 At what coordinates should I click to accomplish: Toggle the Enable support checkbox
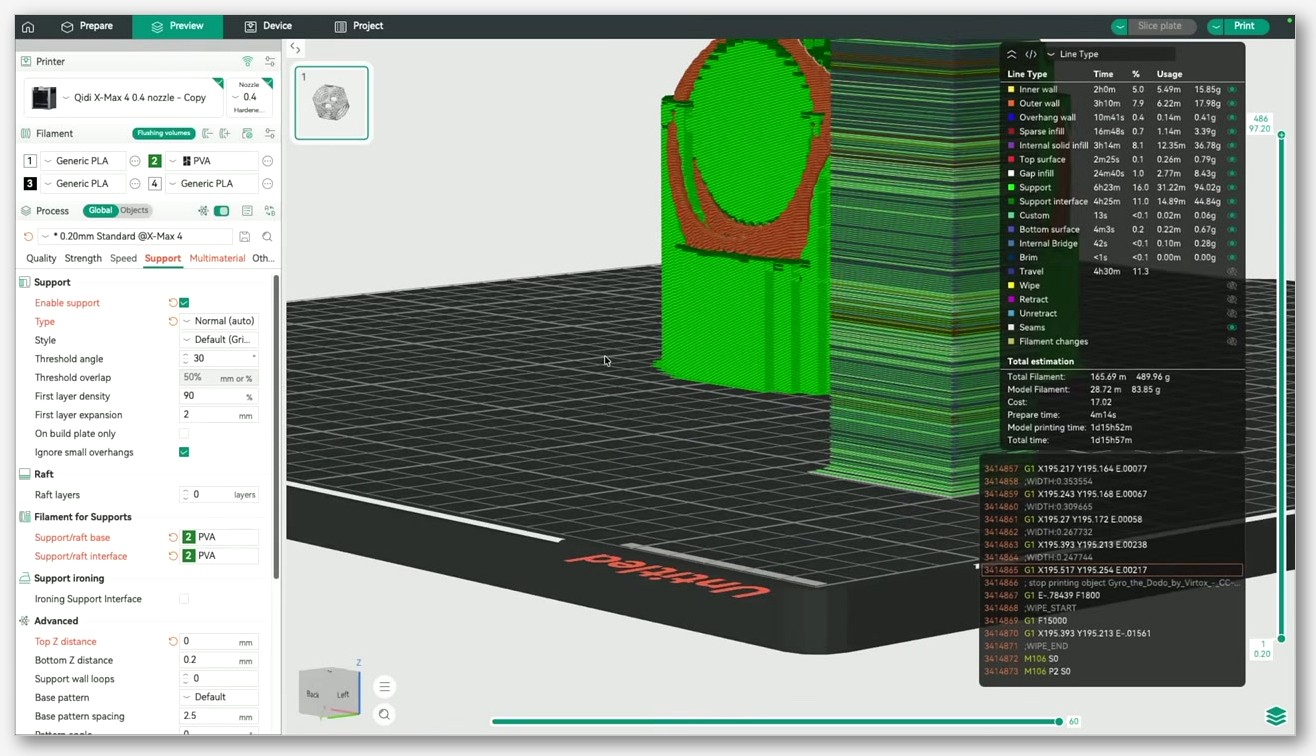tap(184, 303)
